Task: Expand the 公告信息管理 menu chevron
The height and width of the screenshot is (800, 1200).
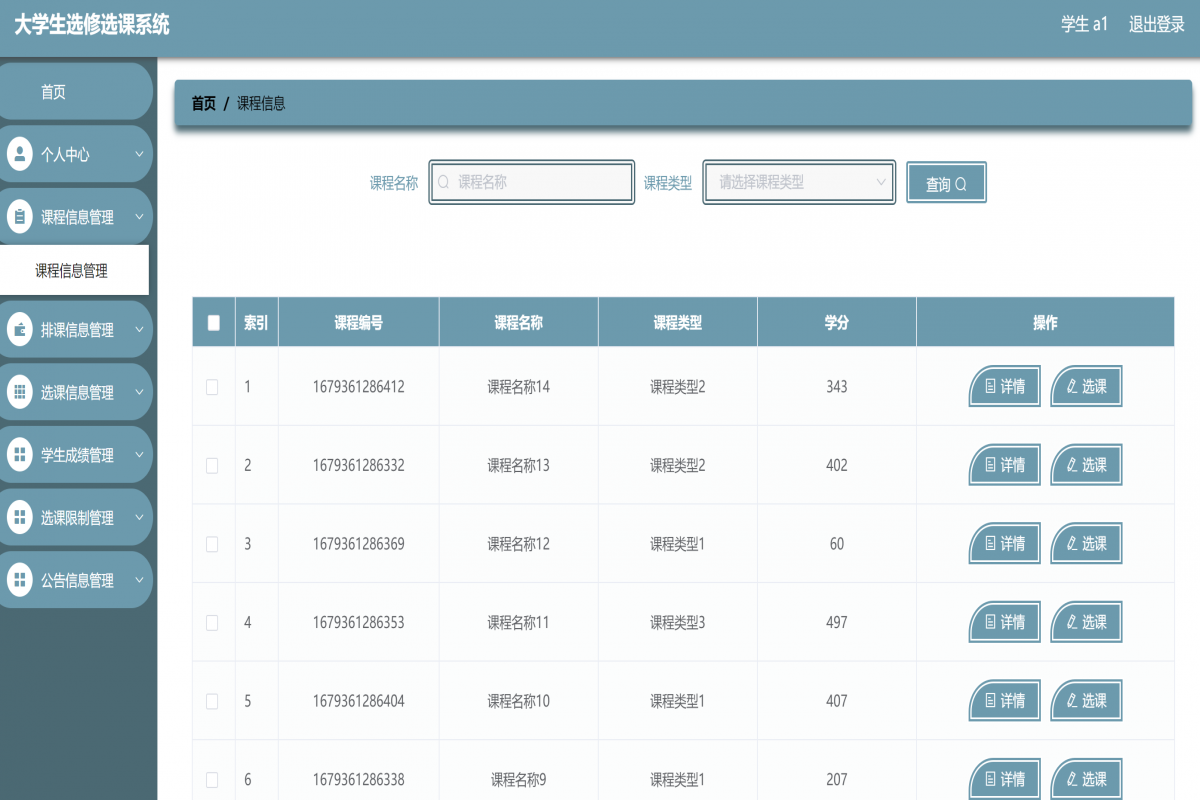Action: pyautogui.click(x=139, y=580)
